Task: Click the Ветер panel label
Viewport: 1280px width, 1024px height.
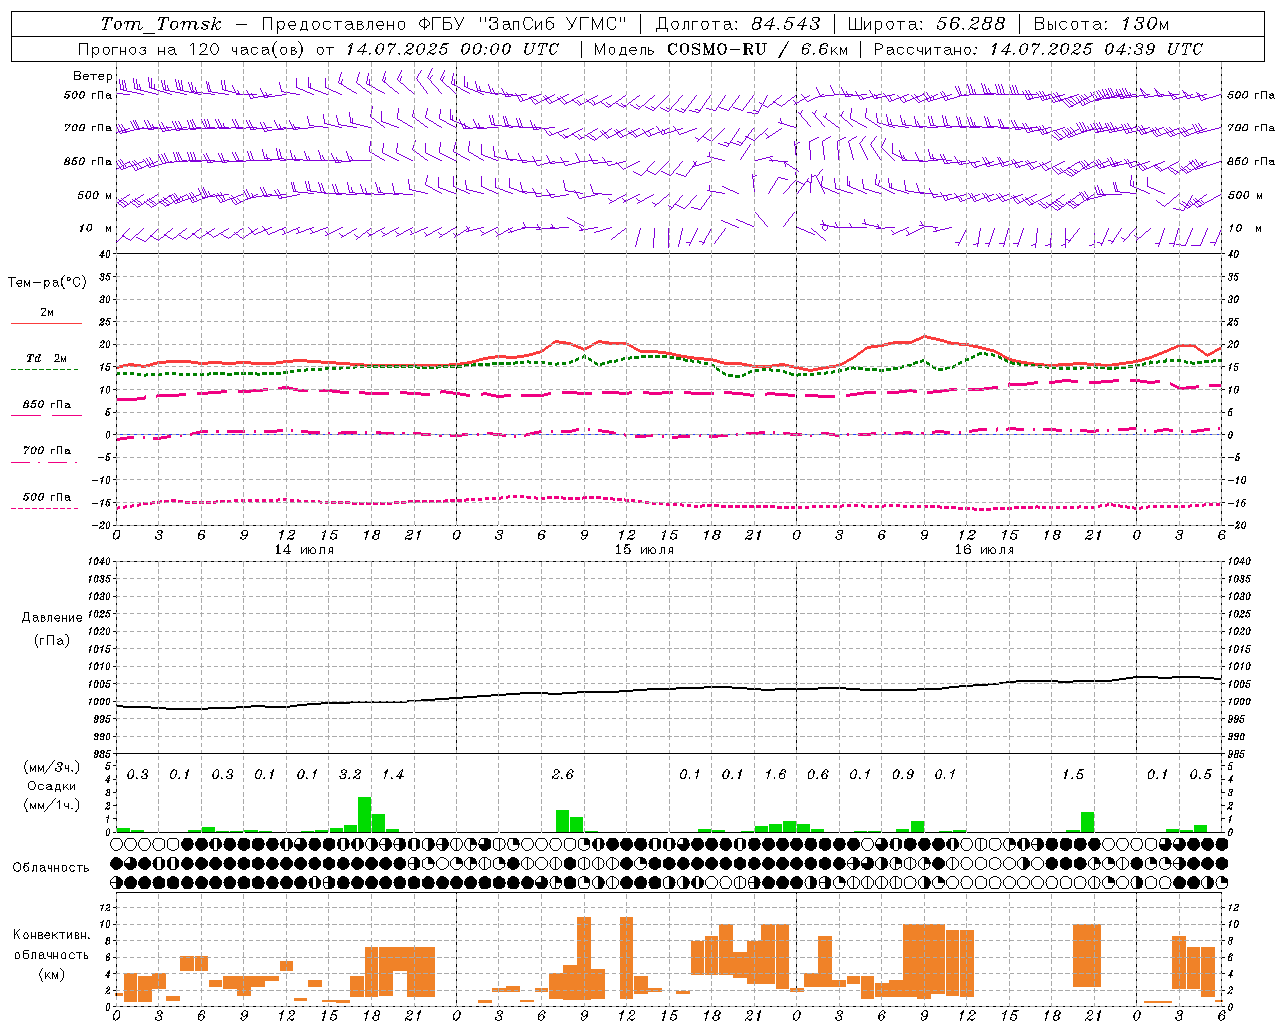Action: coord(92,76)
